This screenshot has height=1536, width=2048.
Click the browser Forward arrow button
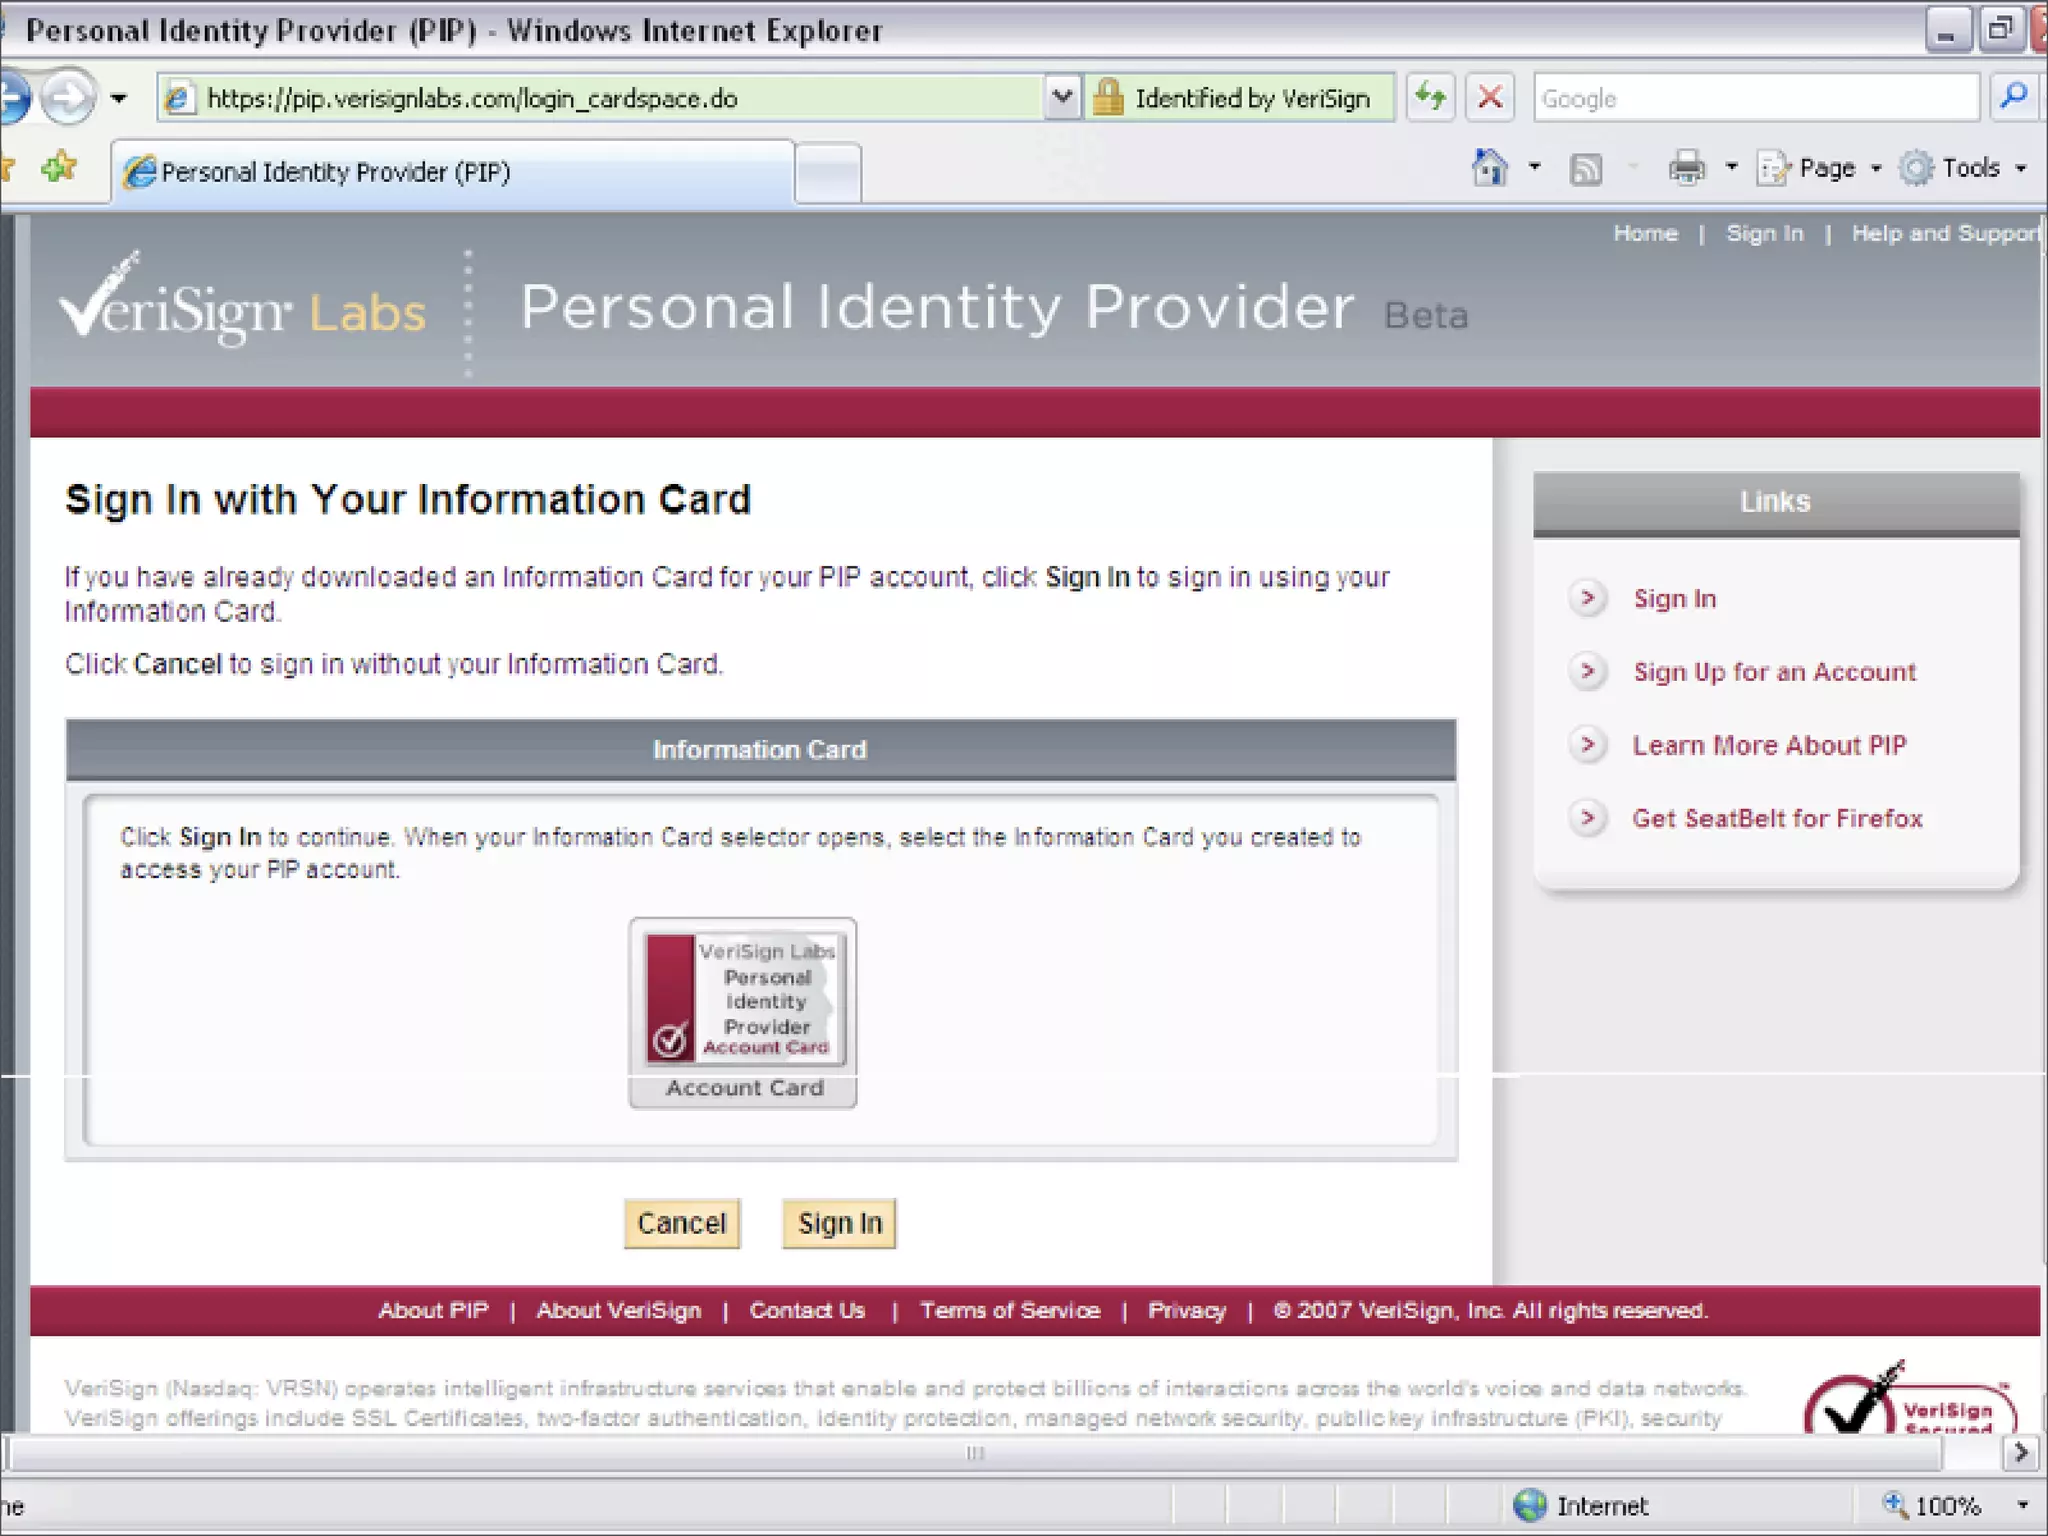[x=68, y=98]
